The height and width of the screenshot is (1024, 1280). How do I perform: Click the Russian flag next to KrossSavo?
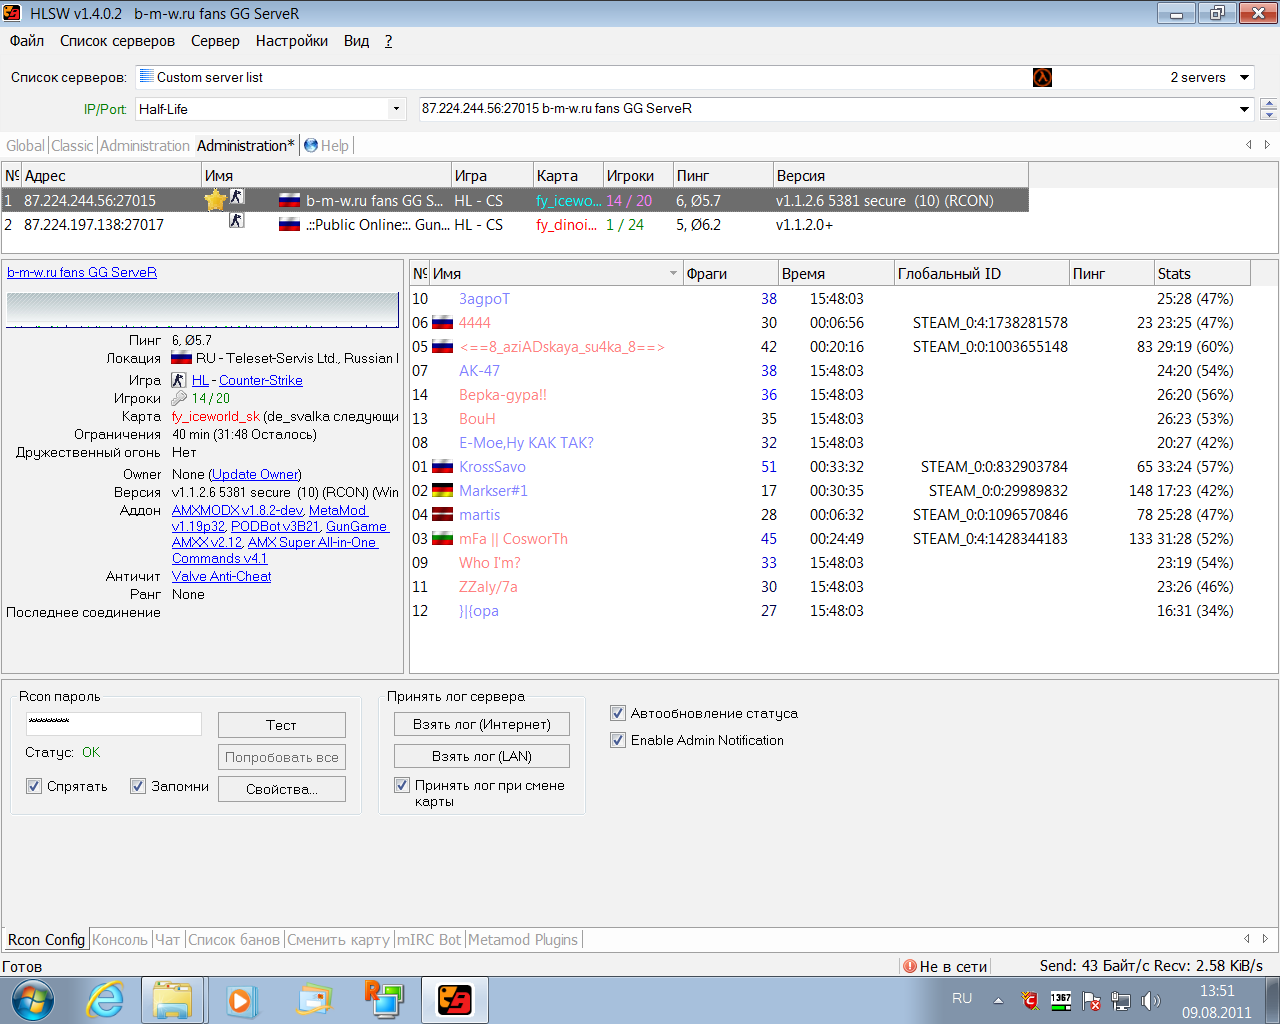442,467
